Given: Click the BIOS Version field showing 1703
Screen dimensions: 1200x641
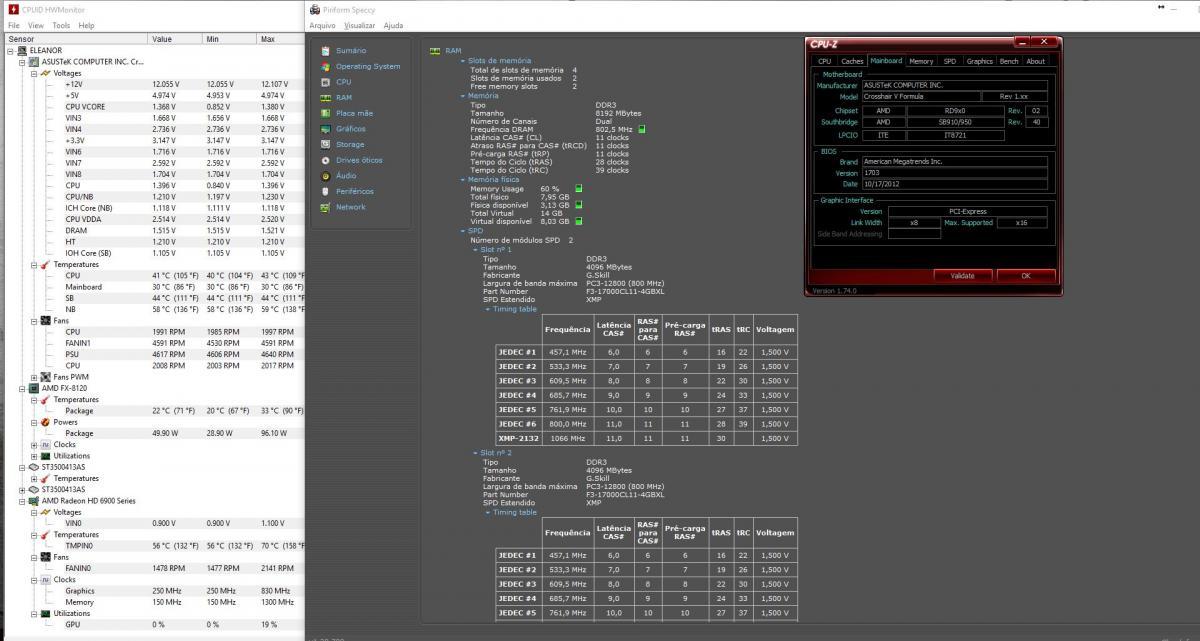Looking at the screenshot, I should (954, 173).
